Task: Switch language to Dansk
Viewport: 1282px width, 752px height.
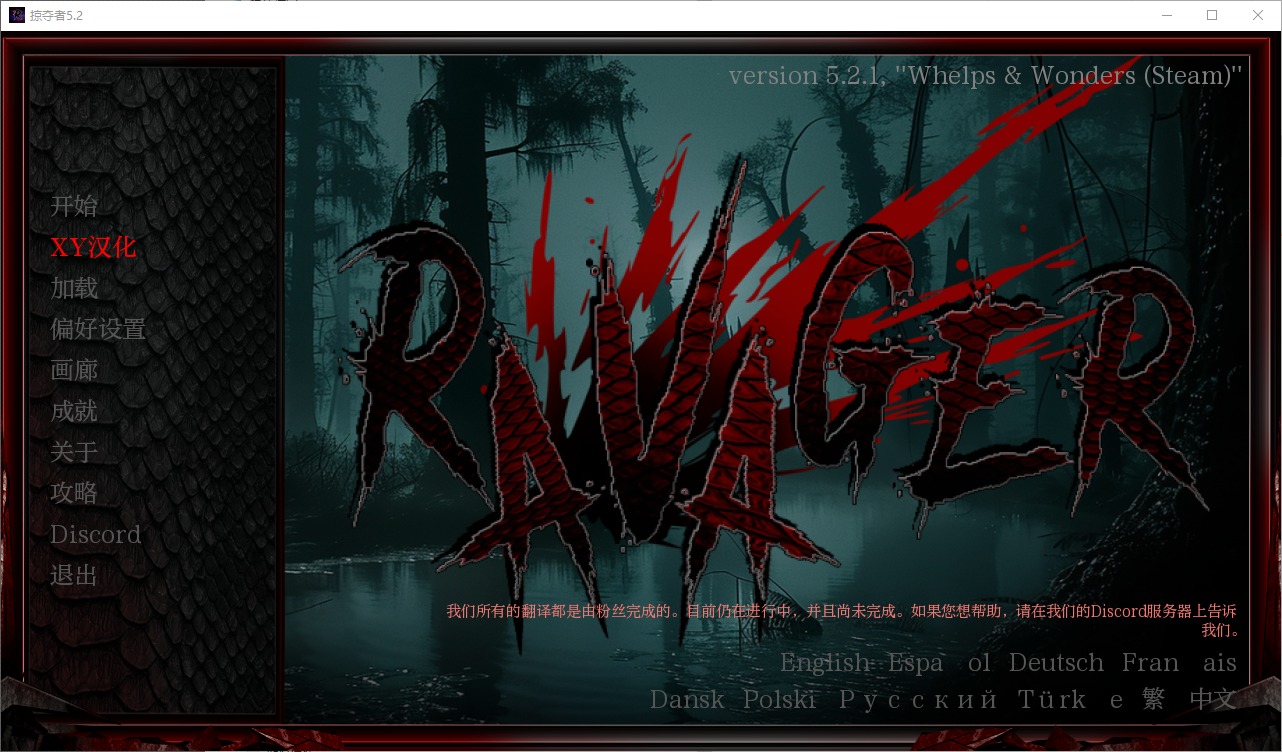Action: coord(687,699)
